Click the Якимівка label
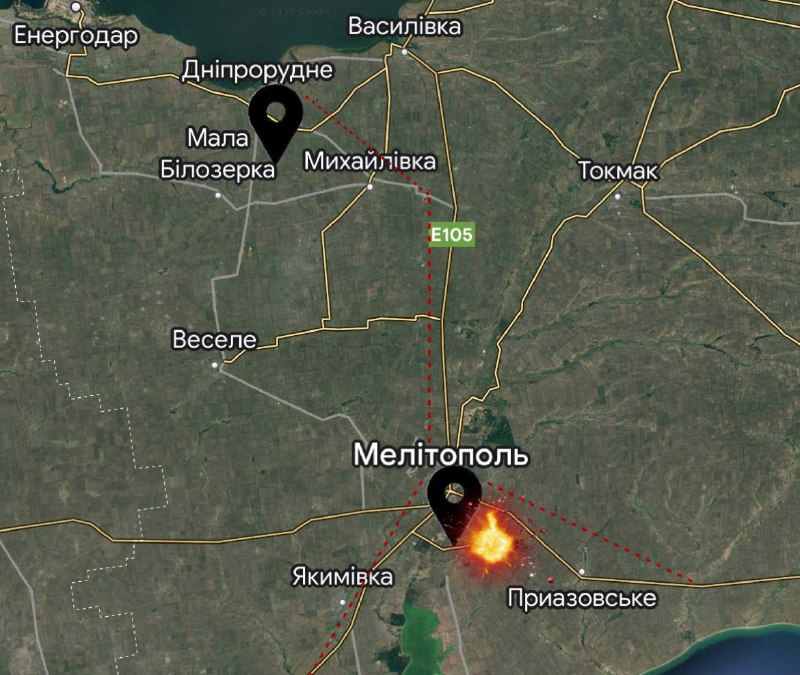The image size is (800, 675). coord(342,577)
